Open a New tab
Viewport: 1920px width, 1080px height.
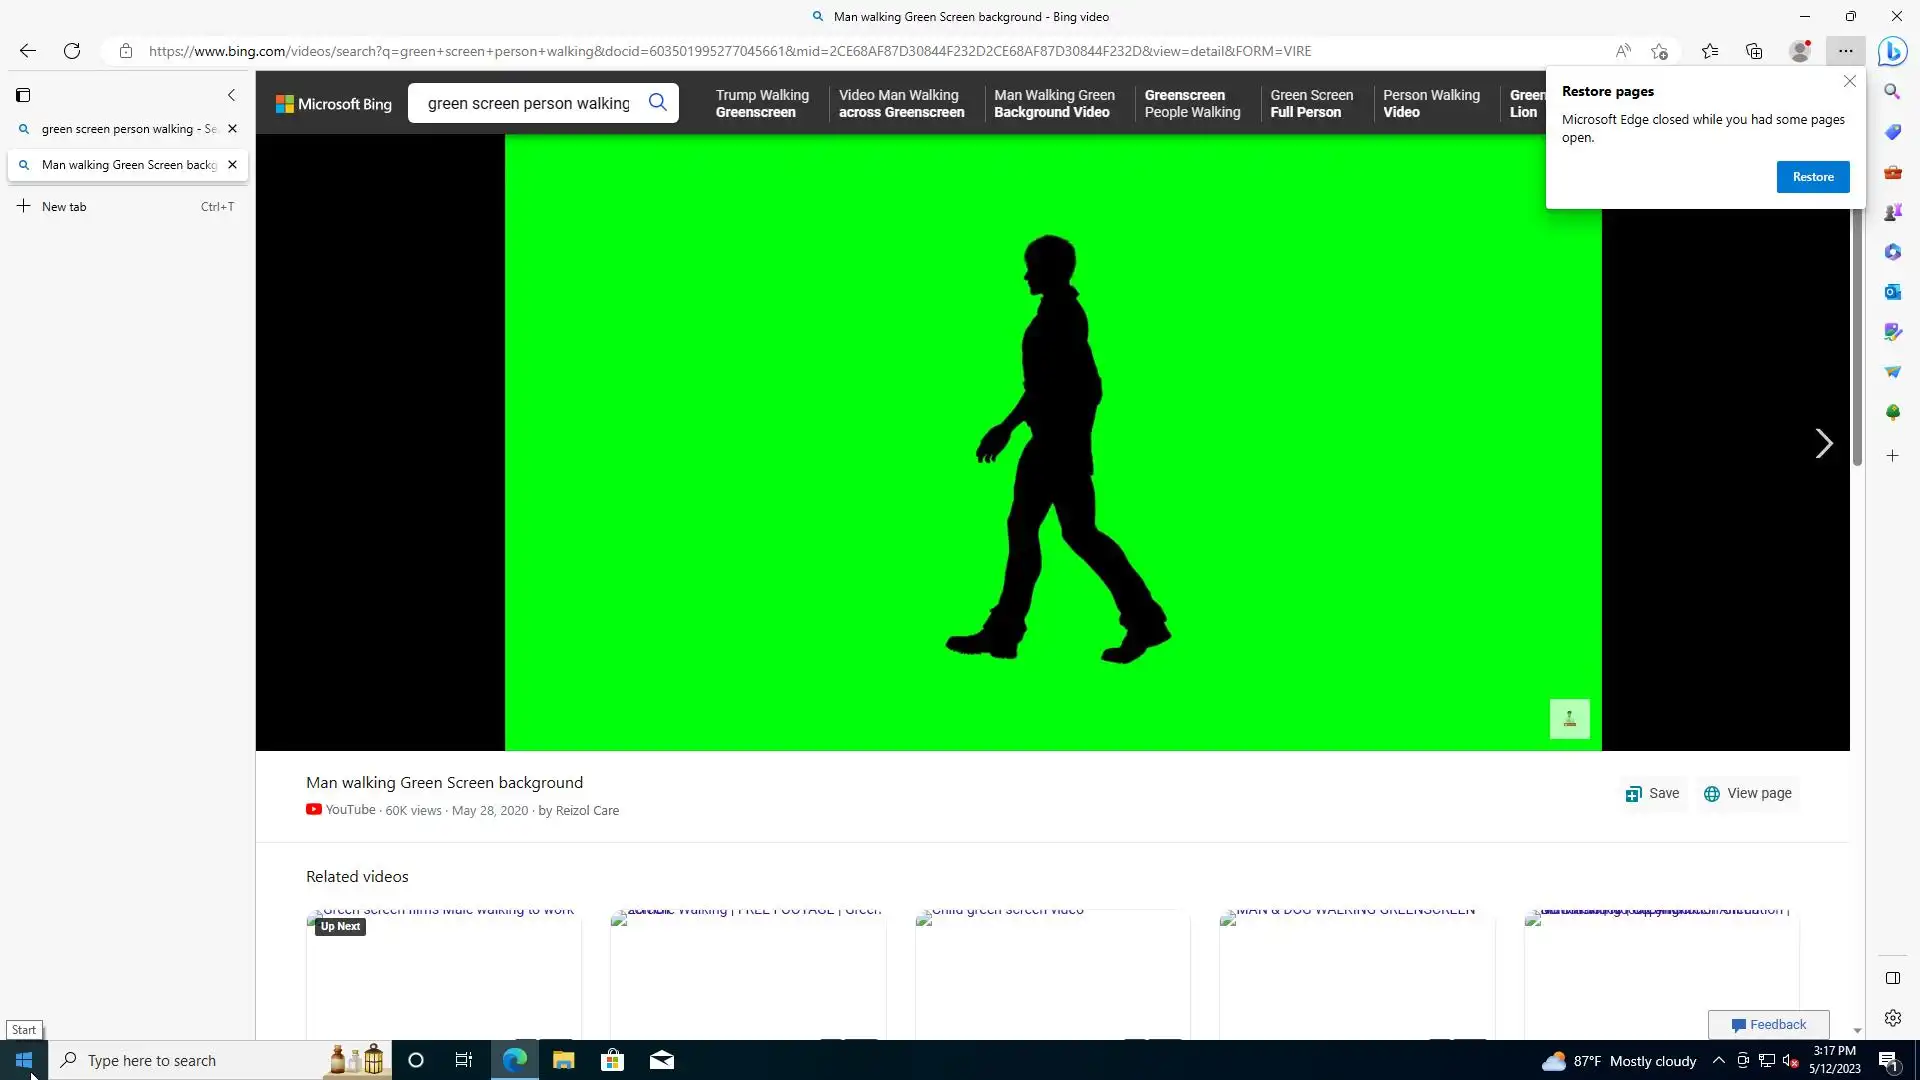pos(64,207)
